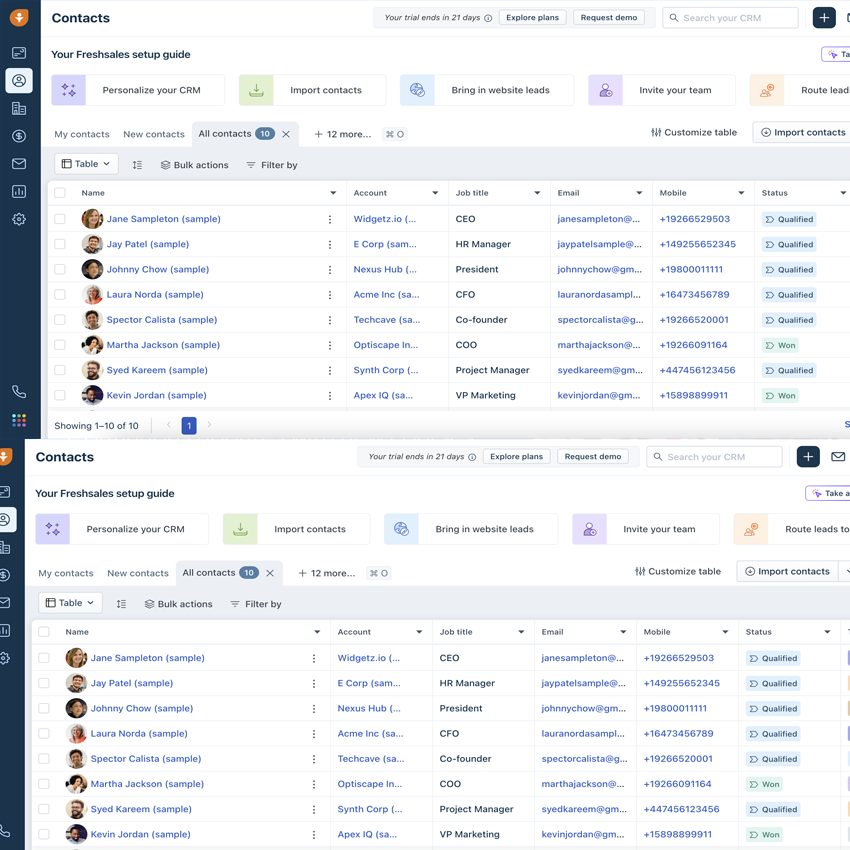This screenshot has width=850, height=850.
Task: Toggle select-all checkbox in upper table header
Action: pos(60,193)
